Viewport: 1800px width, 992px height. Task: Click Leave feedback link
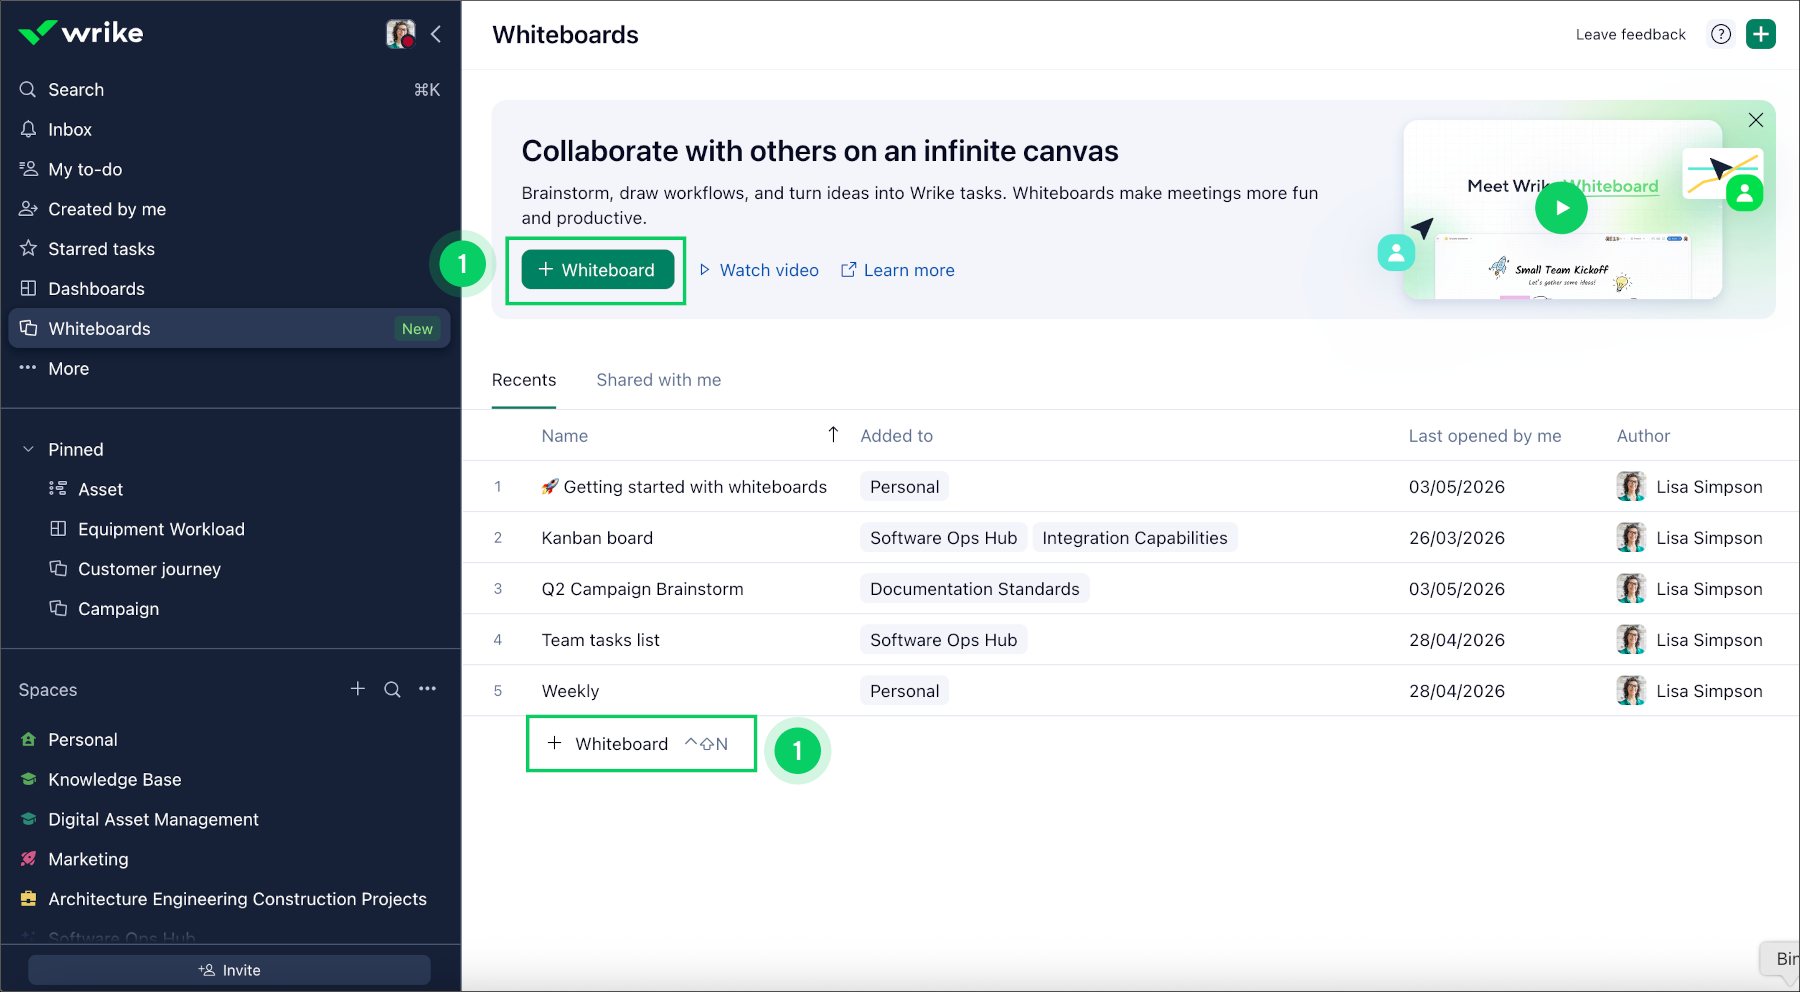tap(1630, 35)
